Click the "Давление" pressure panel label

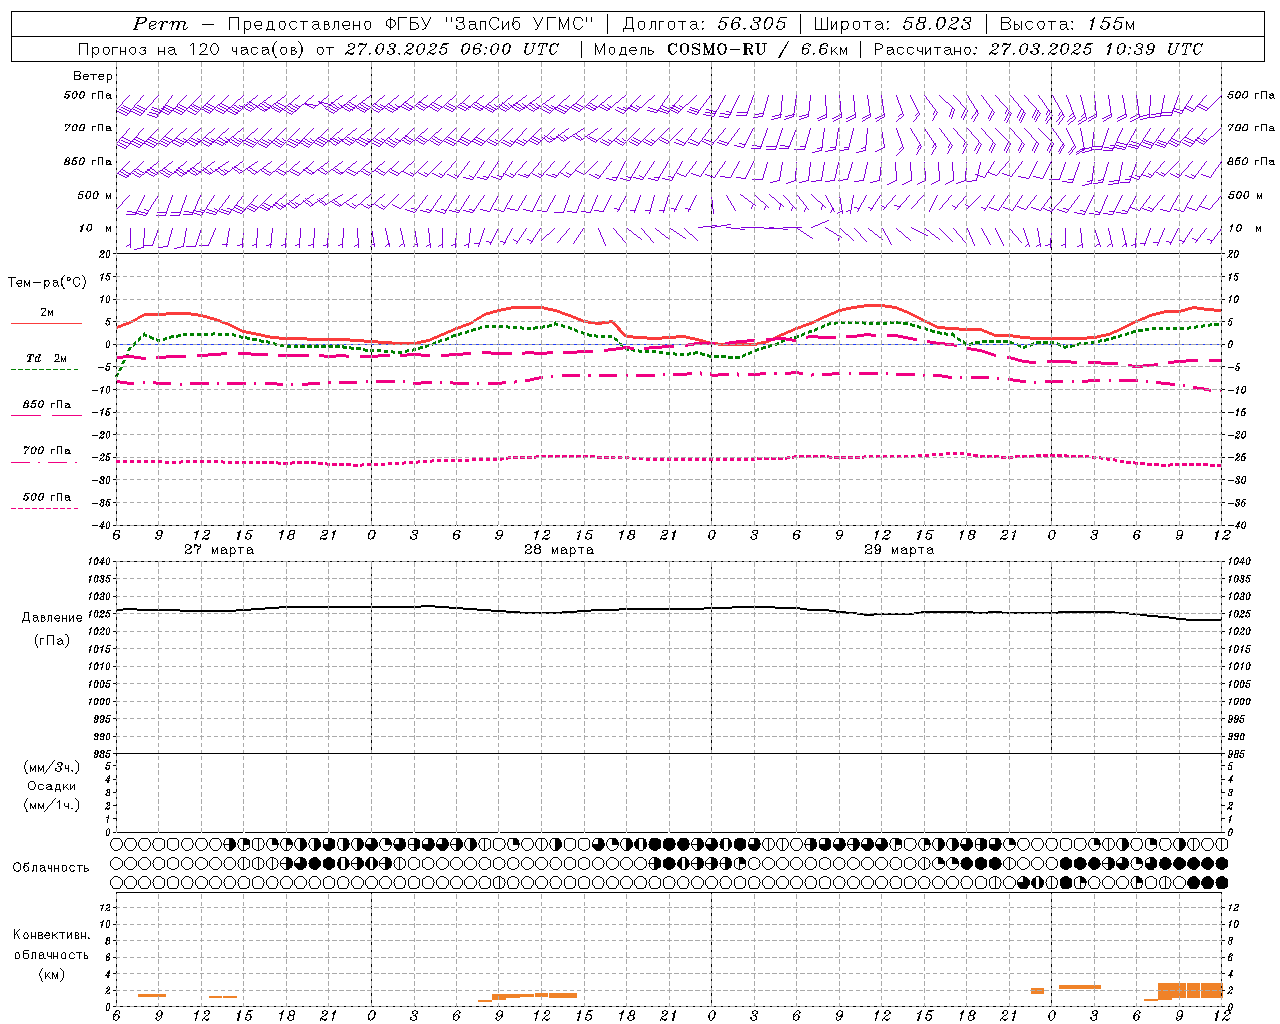tap(52, 618)
